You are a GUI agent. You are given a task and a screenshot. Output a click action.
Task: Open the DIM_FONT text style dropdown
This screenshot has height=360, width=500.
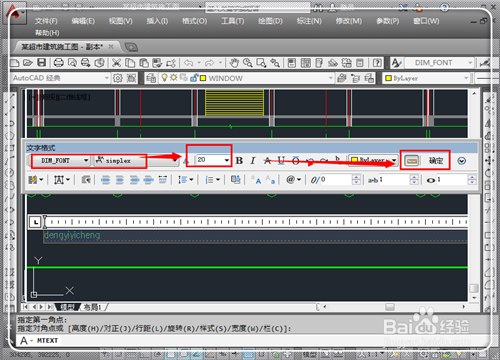[x=86, y=160]
